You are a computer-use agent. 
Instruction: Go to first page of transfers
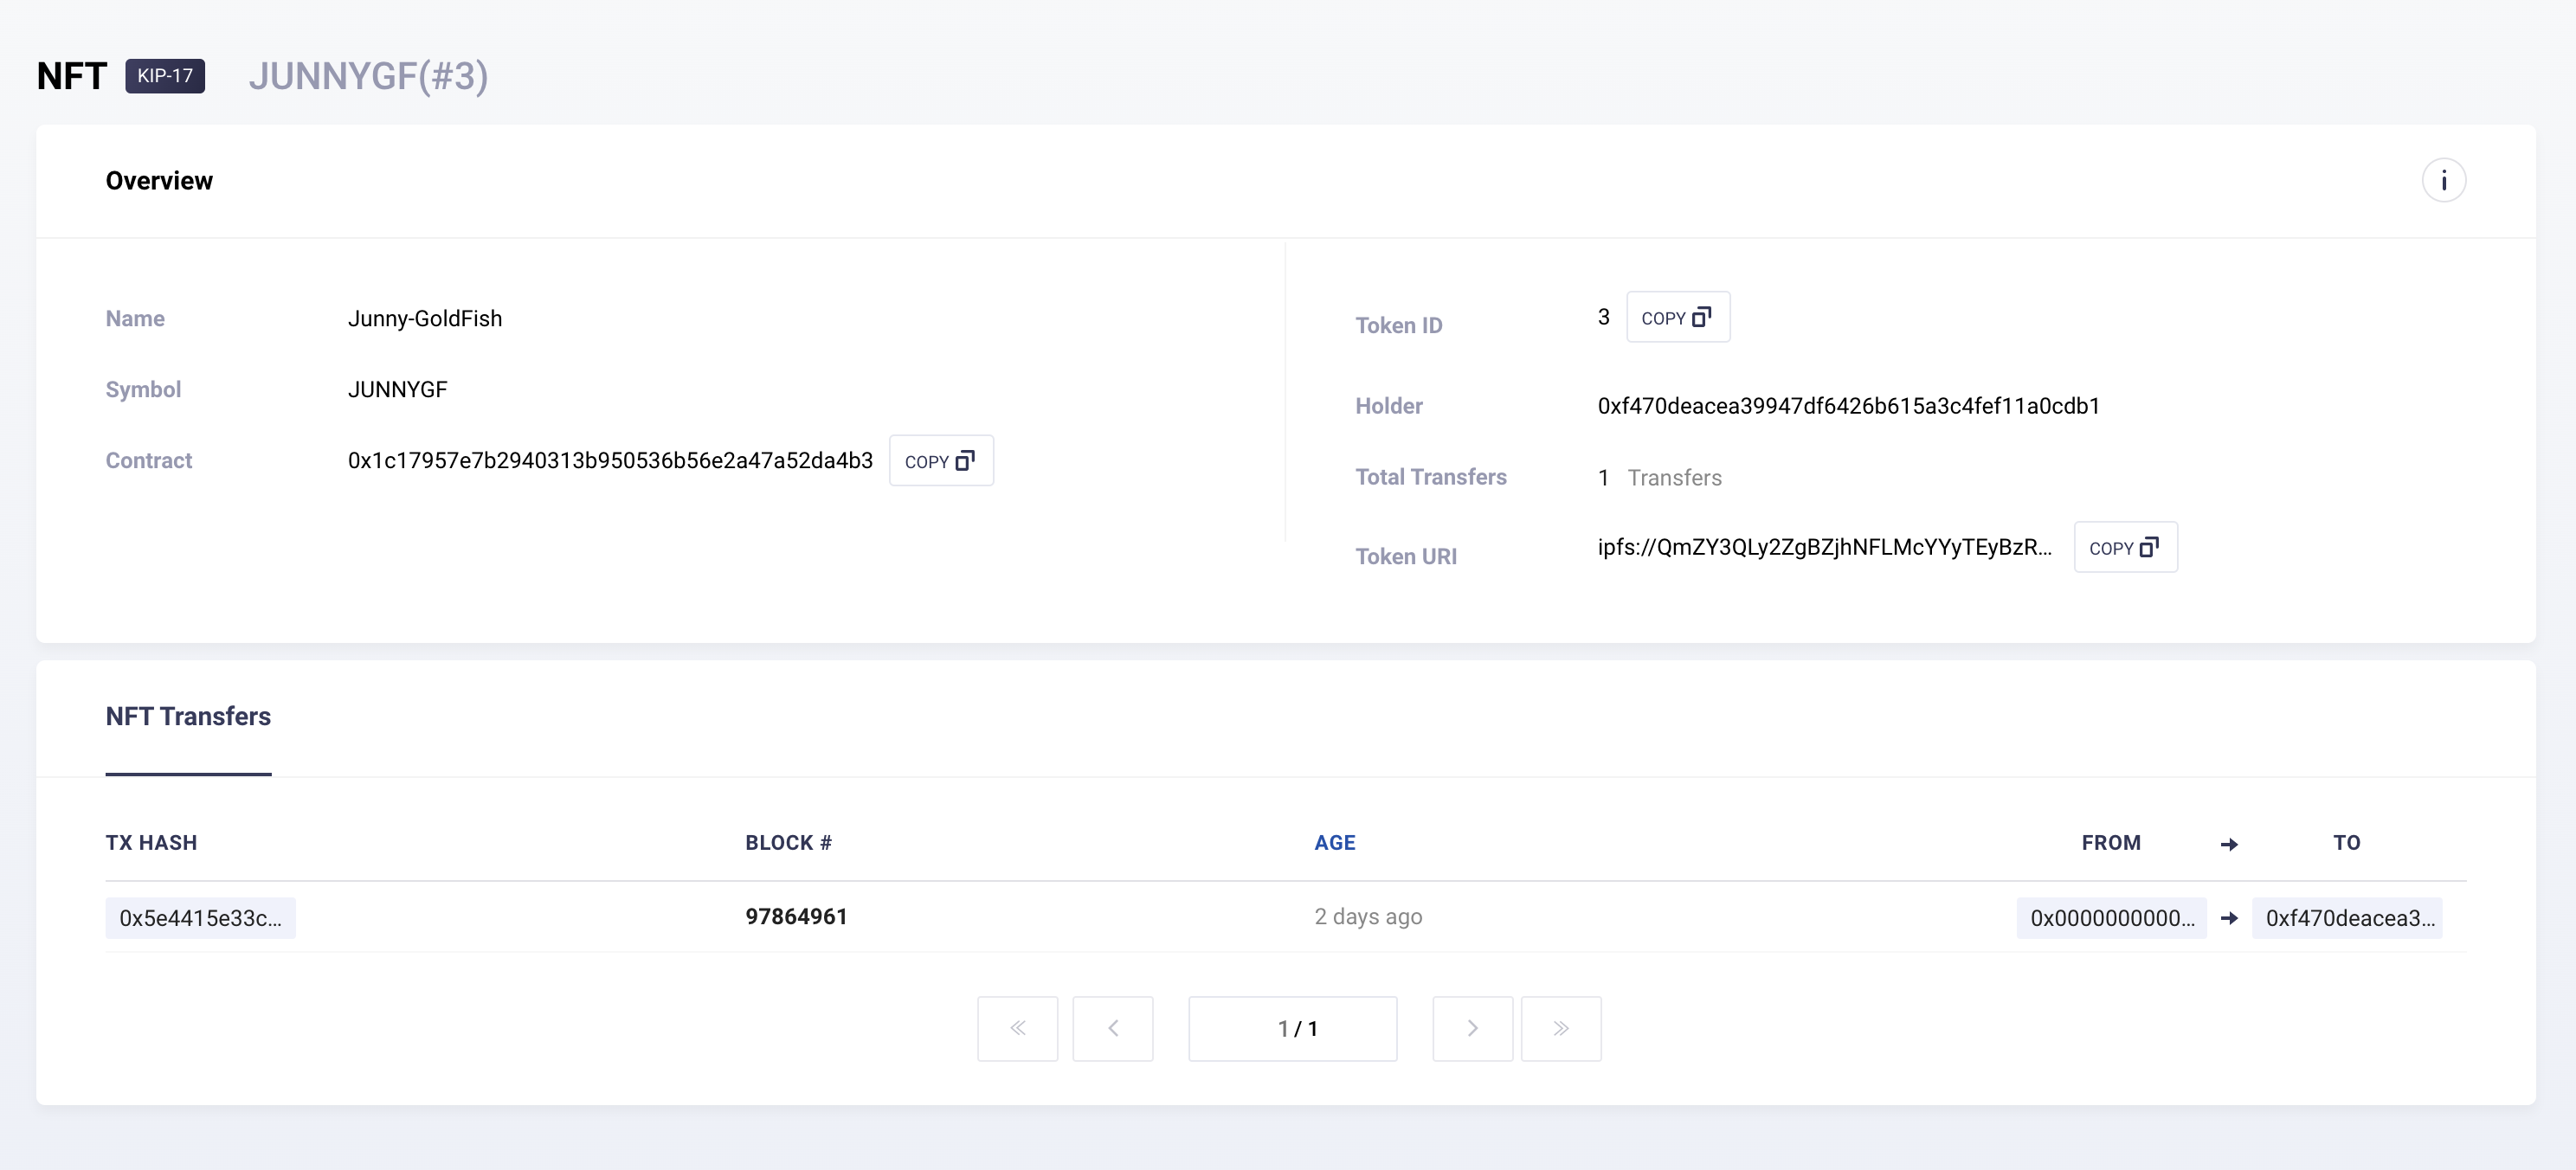click(1017, 1028)
